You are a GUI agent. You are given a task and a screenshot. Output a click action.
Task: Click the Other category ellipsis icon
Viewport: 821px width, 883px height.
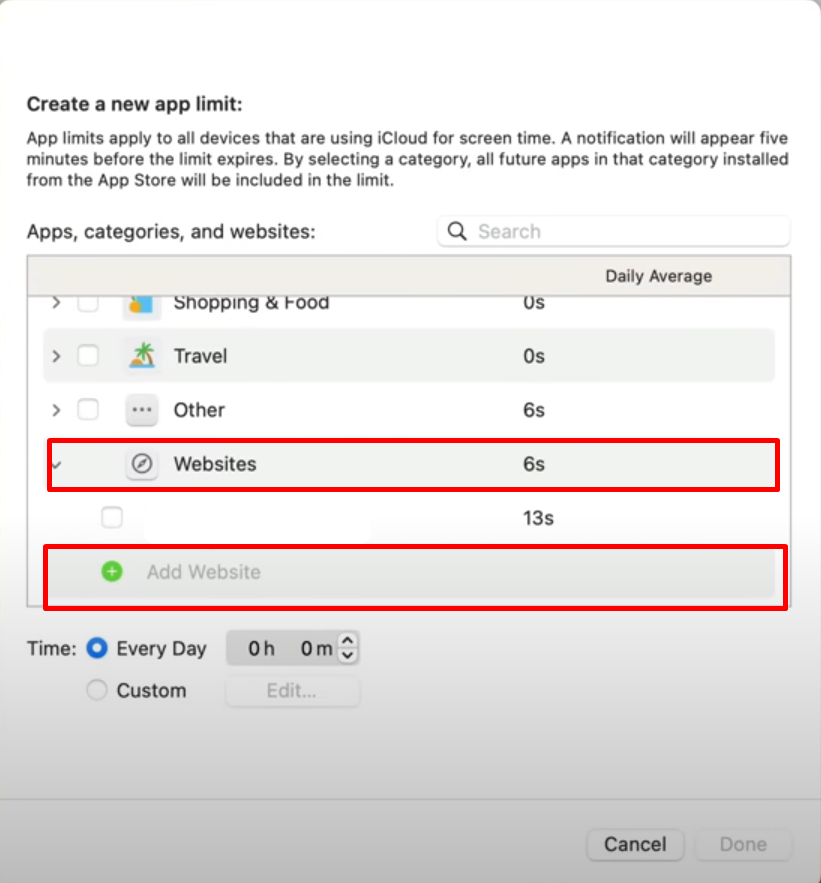(142, 410)
